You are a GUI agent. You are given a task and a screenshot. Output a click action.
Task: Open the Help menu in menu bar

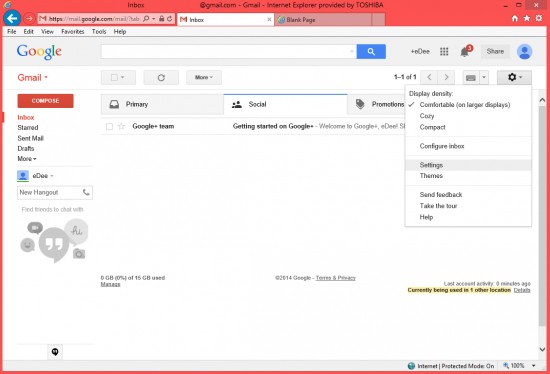coord(120,32)
